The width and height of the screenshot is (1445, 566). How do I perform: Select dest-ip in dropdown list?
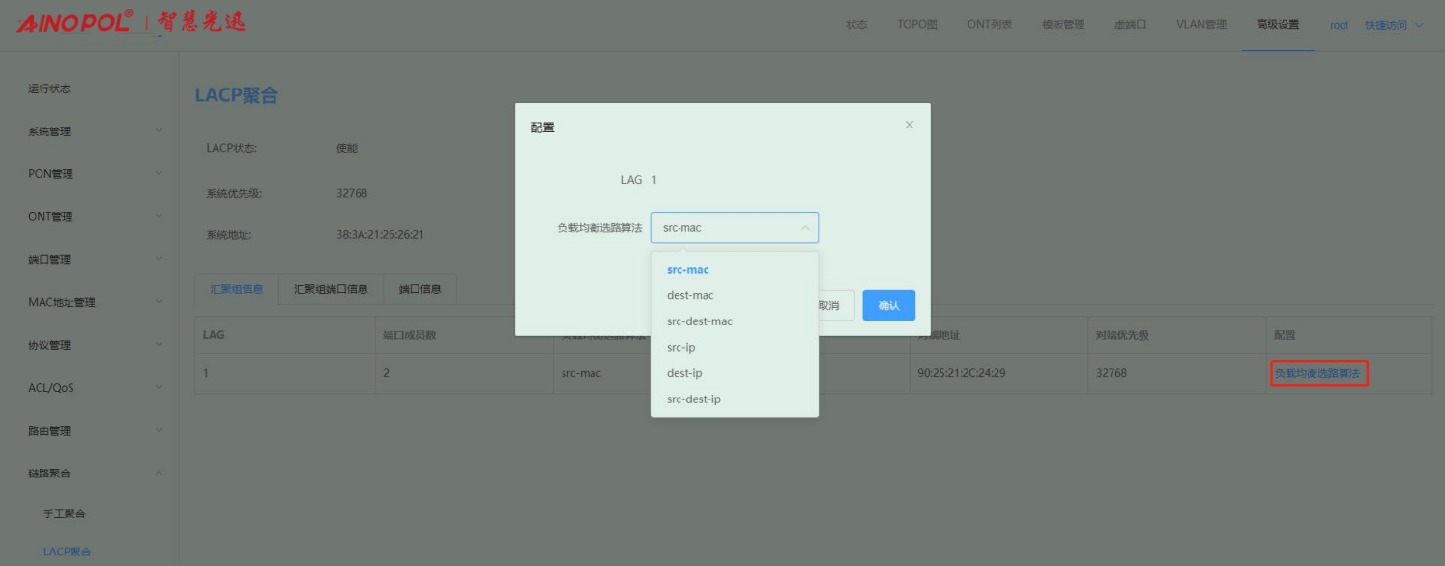[684, 374]
